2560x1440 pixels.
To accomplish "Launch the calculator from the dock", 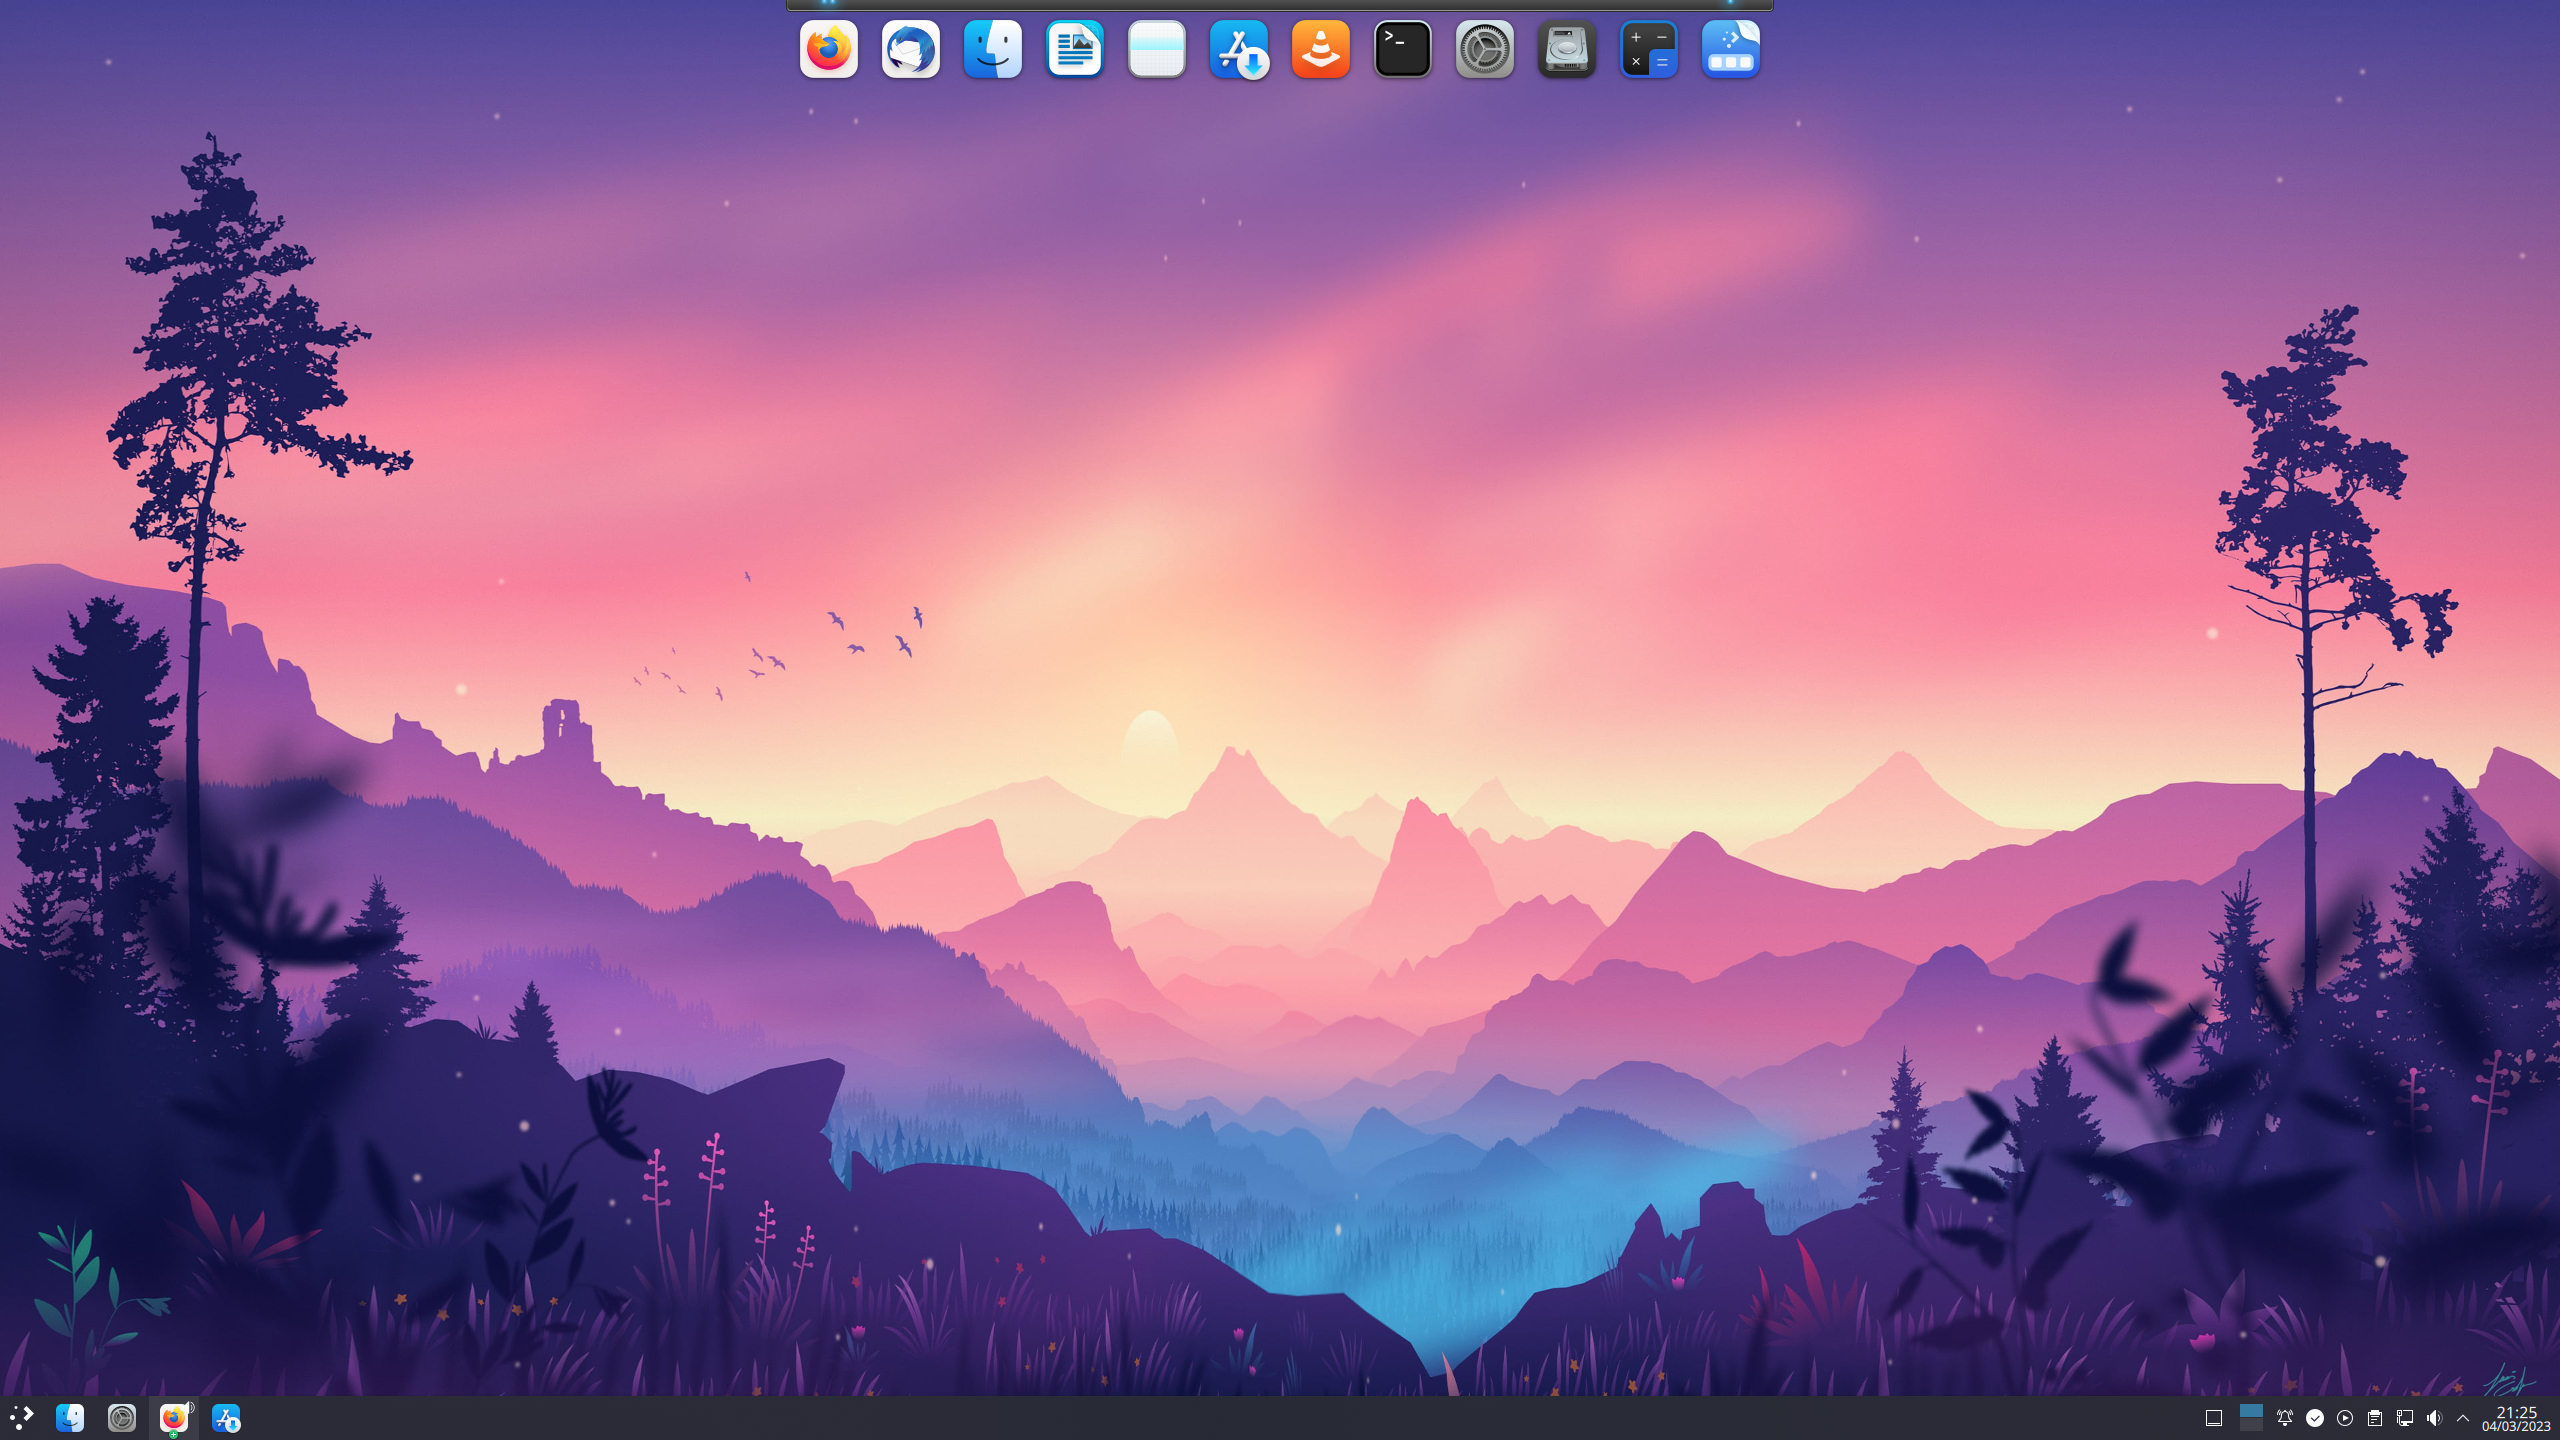I will (x=1648, y=49).
